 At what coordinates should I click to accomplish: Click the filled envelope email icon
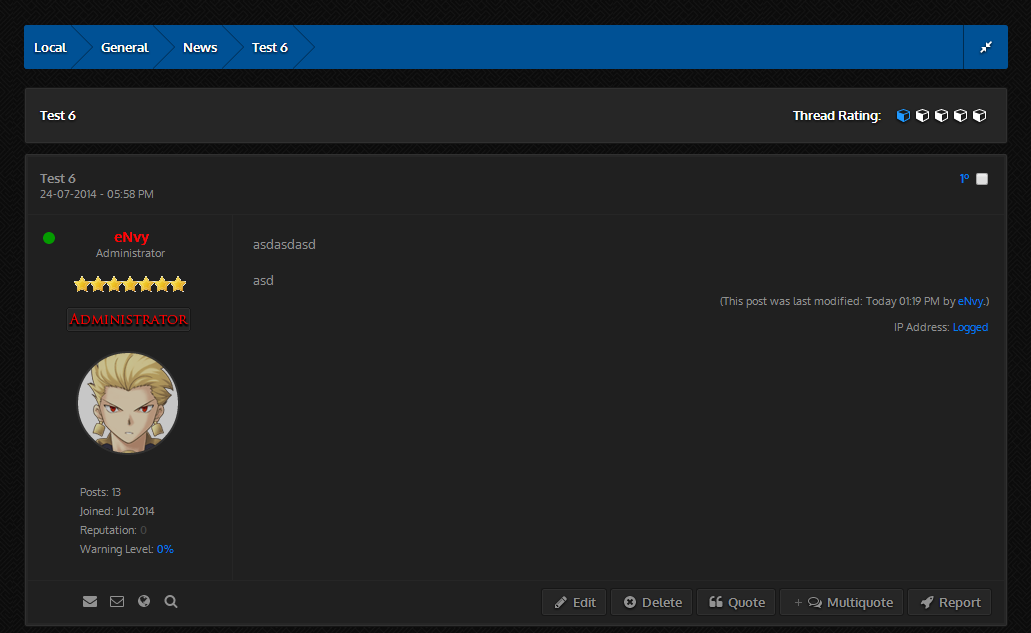coord(90,602)
